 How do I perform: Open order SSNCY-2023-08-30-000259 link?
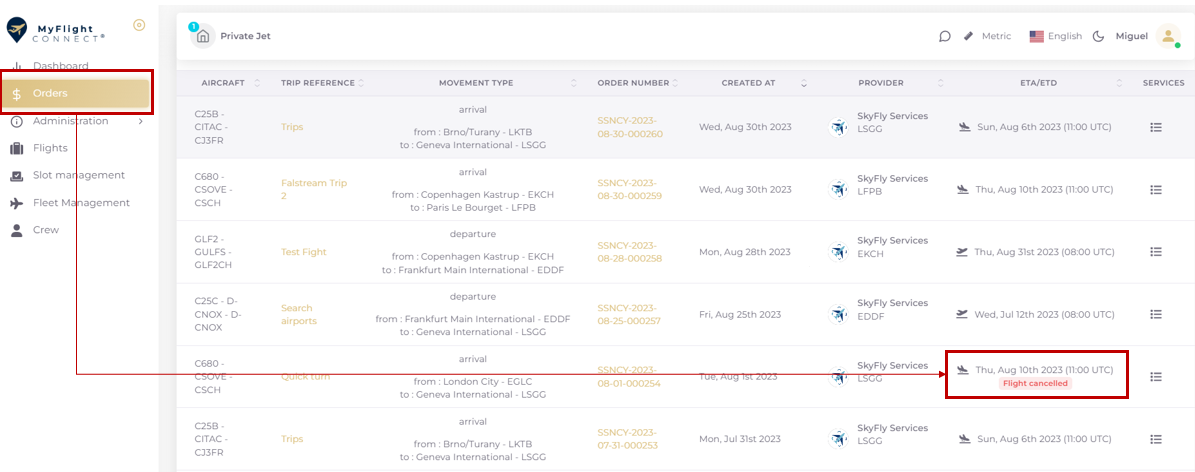click(630, 189)
